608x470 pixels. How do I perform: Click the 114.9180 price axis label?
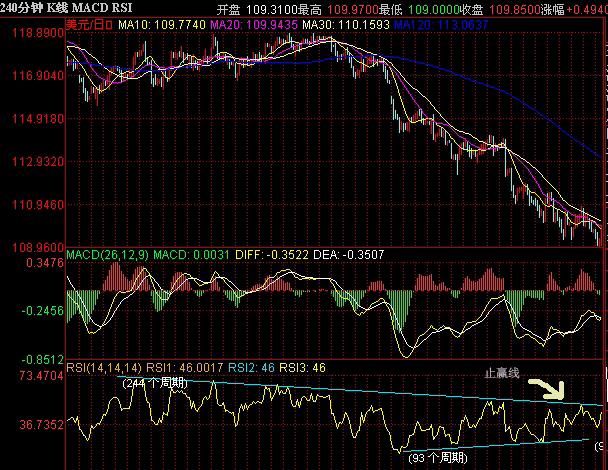click(38, 118)
